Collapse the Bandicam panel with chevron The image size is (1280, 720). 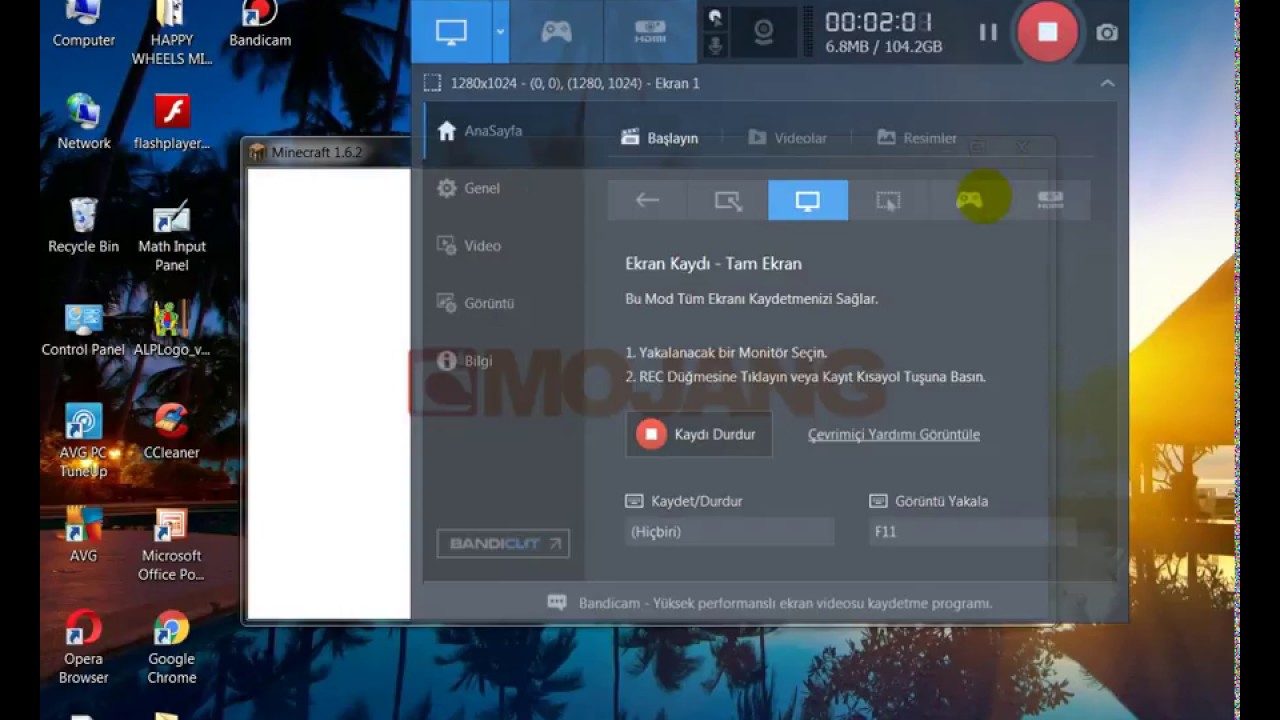pyautogui.click(x=1107, y=83)
